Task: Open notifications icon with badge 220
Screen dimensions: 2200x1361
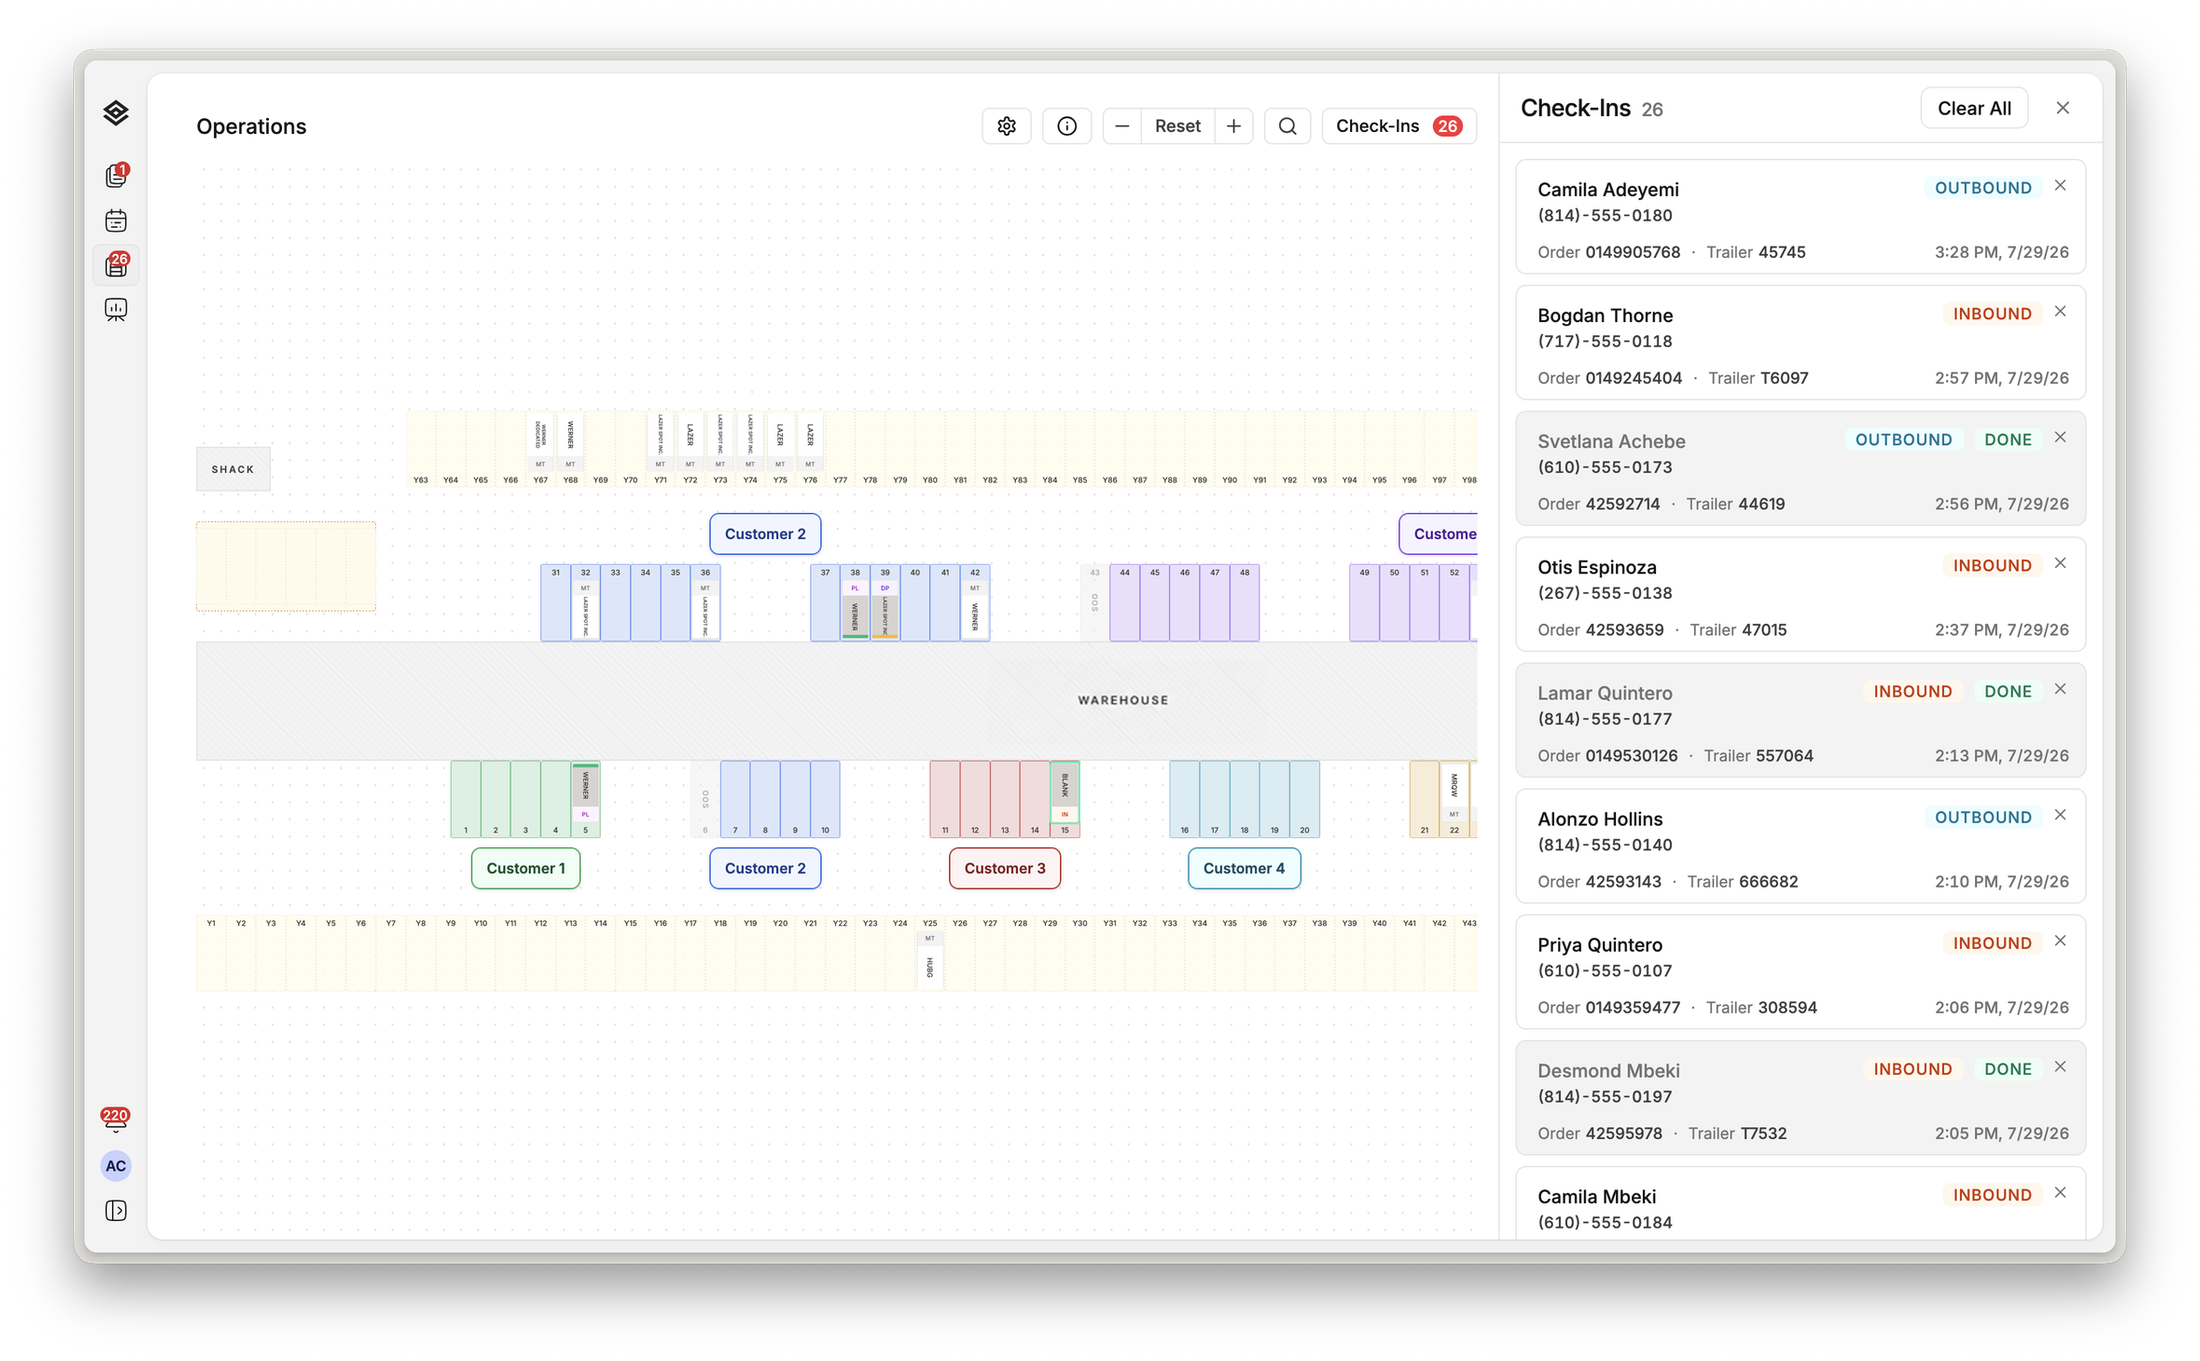Action: (x=115, y=1120)
